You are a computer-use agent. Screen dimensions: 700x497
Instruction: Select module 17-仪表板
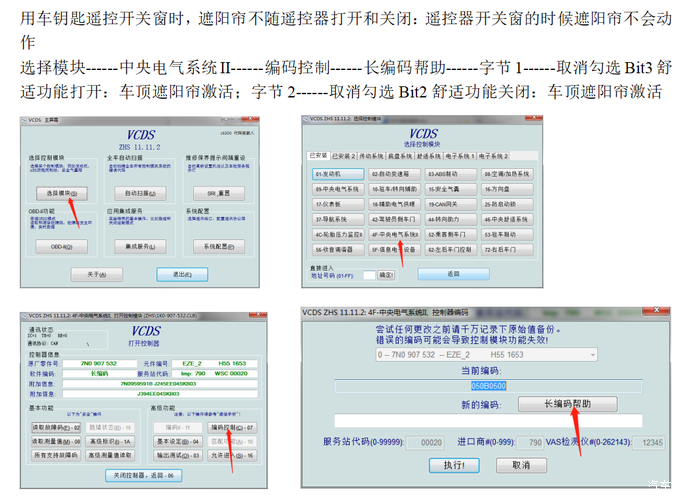pos(338,205)
